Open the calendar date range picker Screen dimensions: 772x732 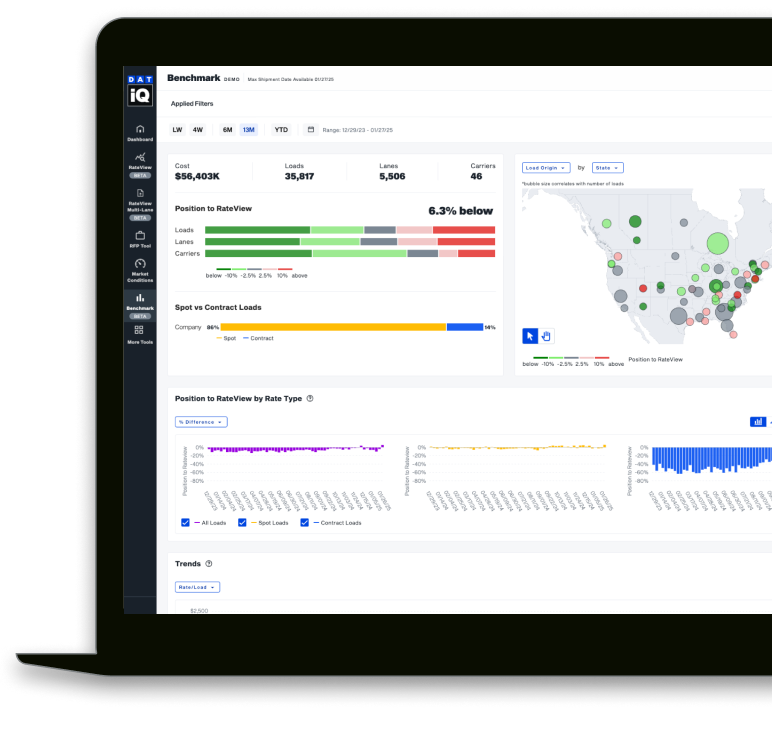311,129
